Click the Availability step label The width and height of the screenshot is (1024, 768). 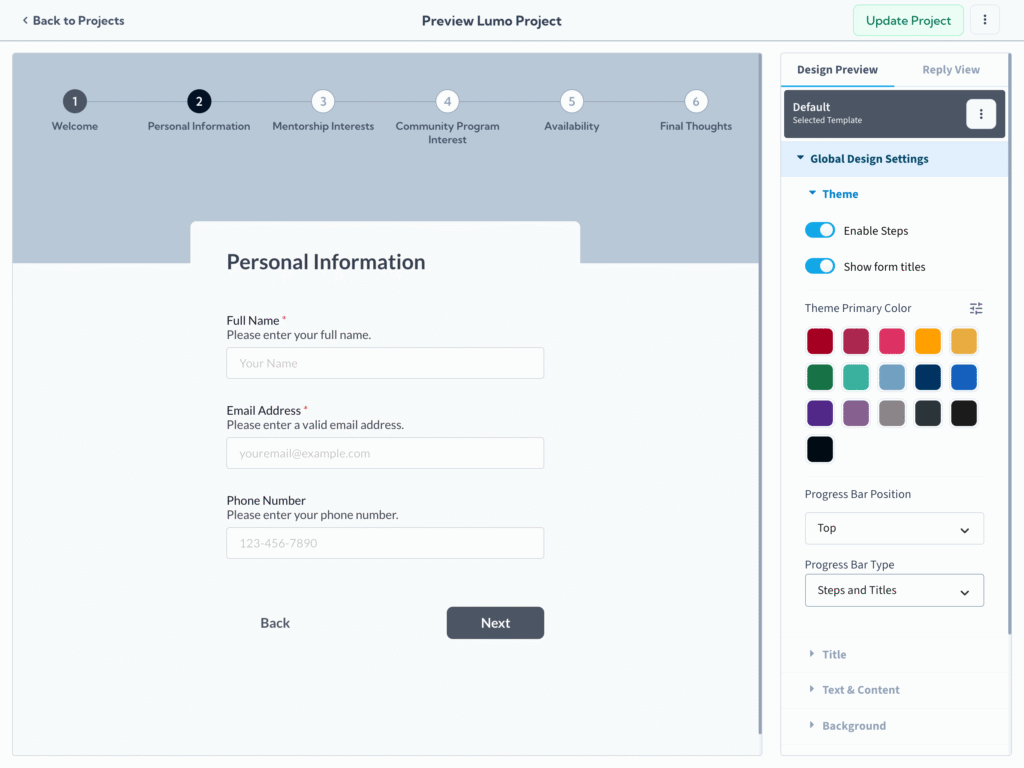[x=571, y=126]
